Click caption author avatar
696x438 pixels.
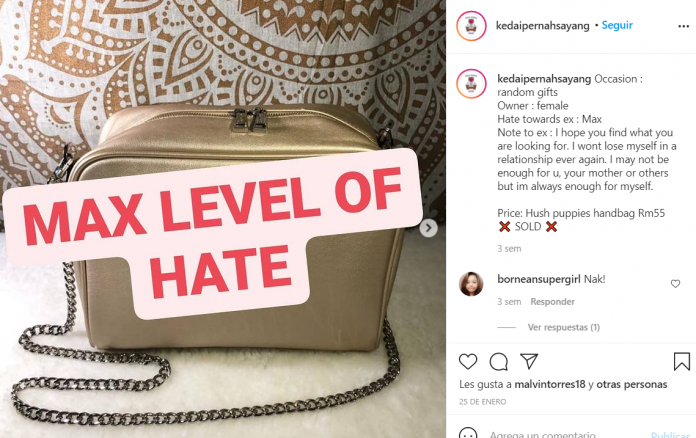(471, 83)
